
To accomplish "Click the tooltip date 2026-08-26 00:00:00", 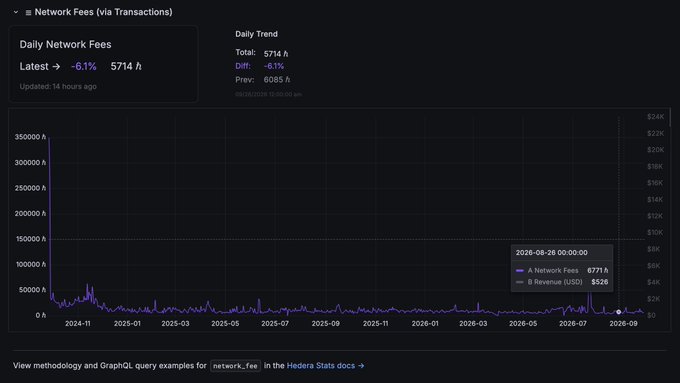I will pos(552,252).
